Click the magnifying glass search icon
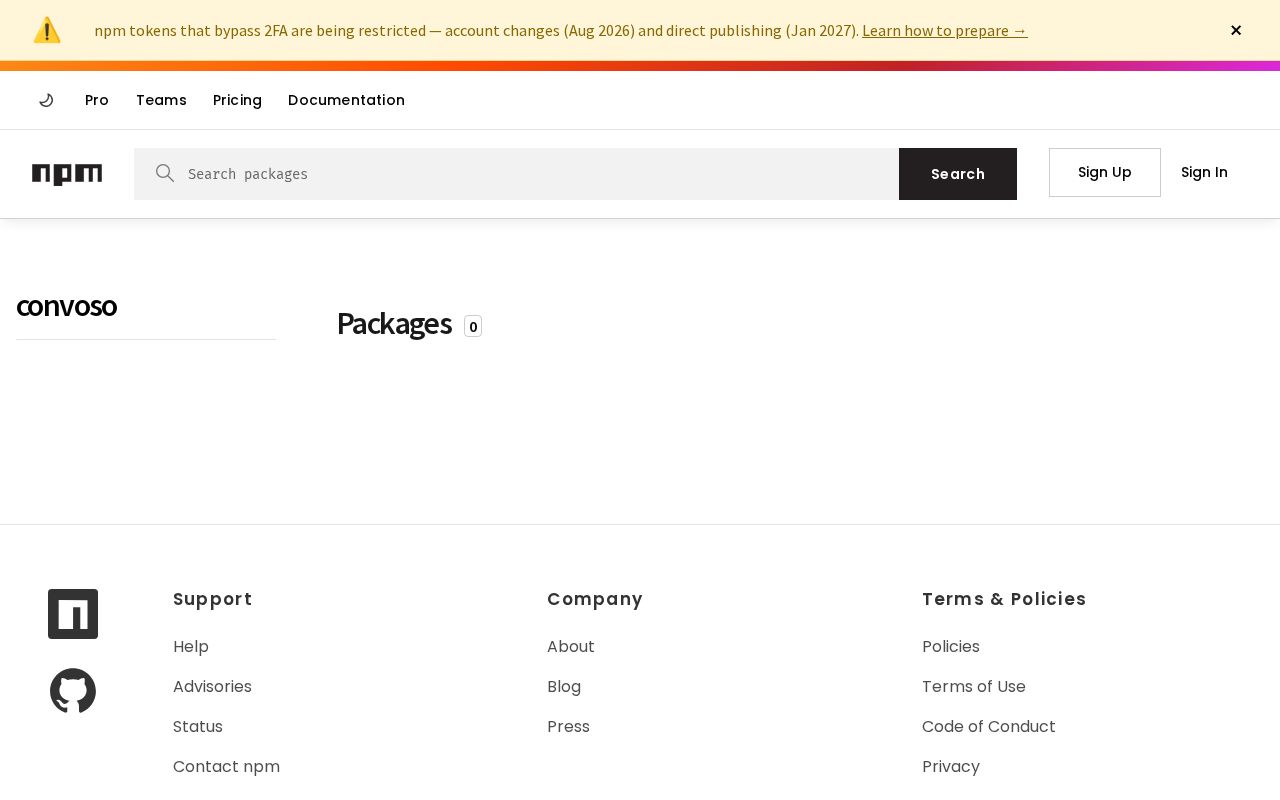1280x800 pixels. pos(165,173)
